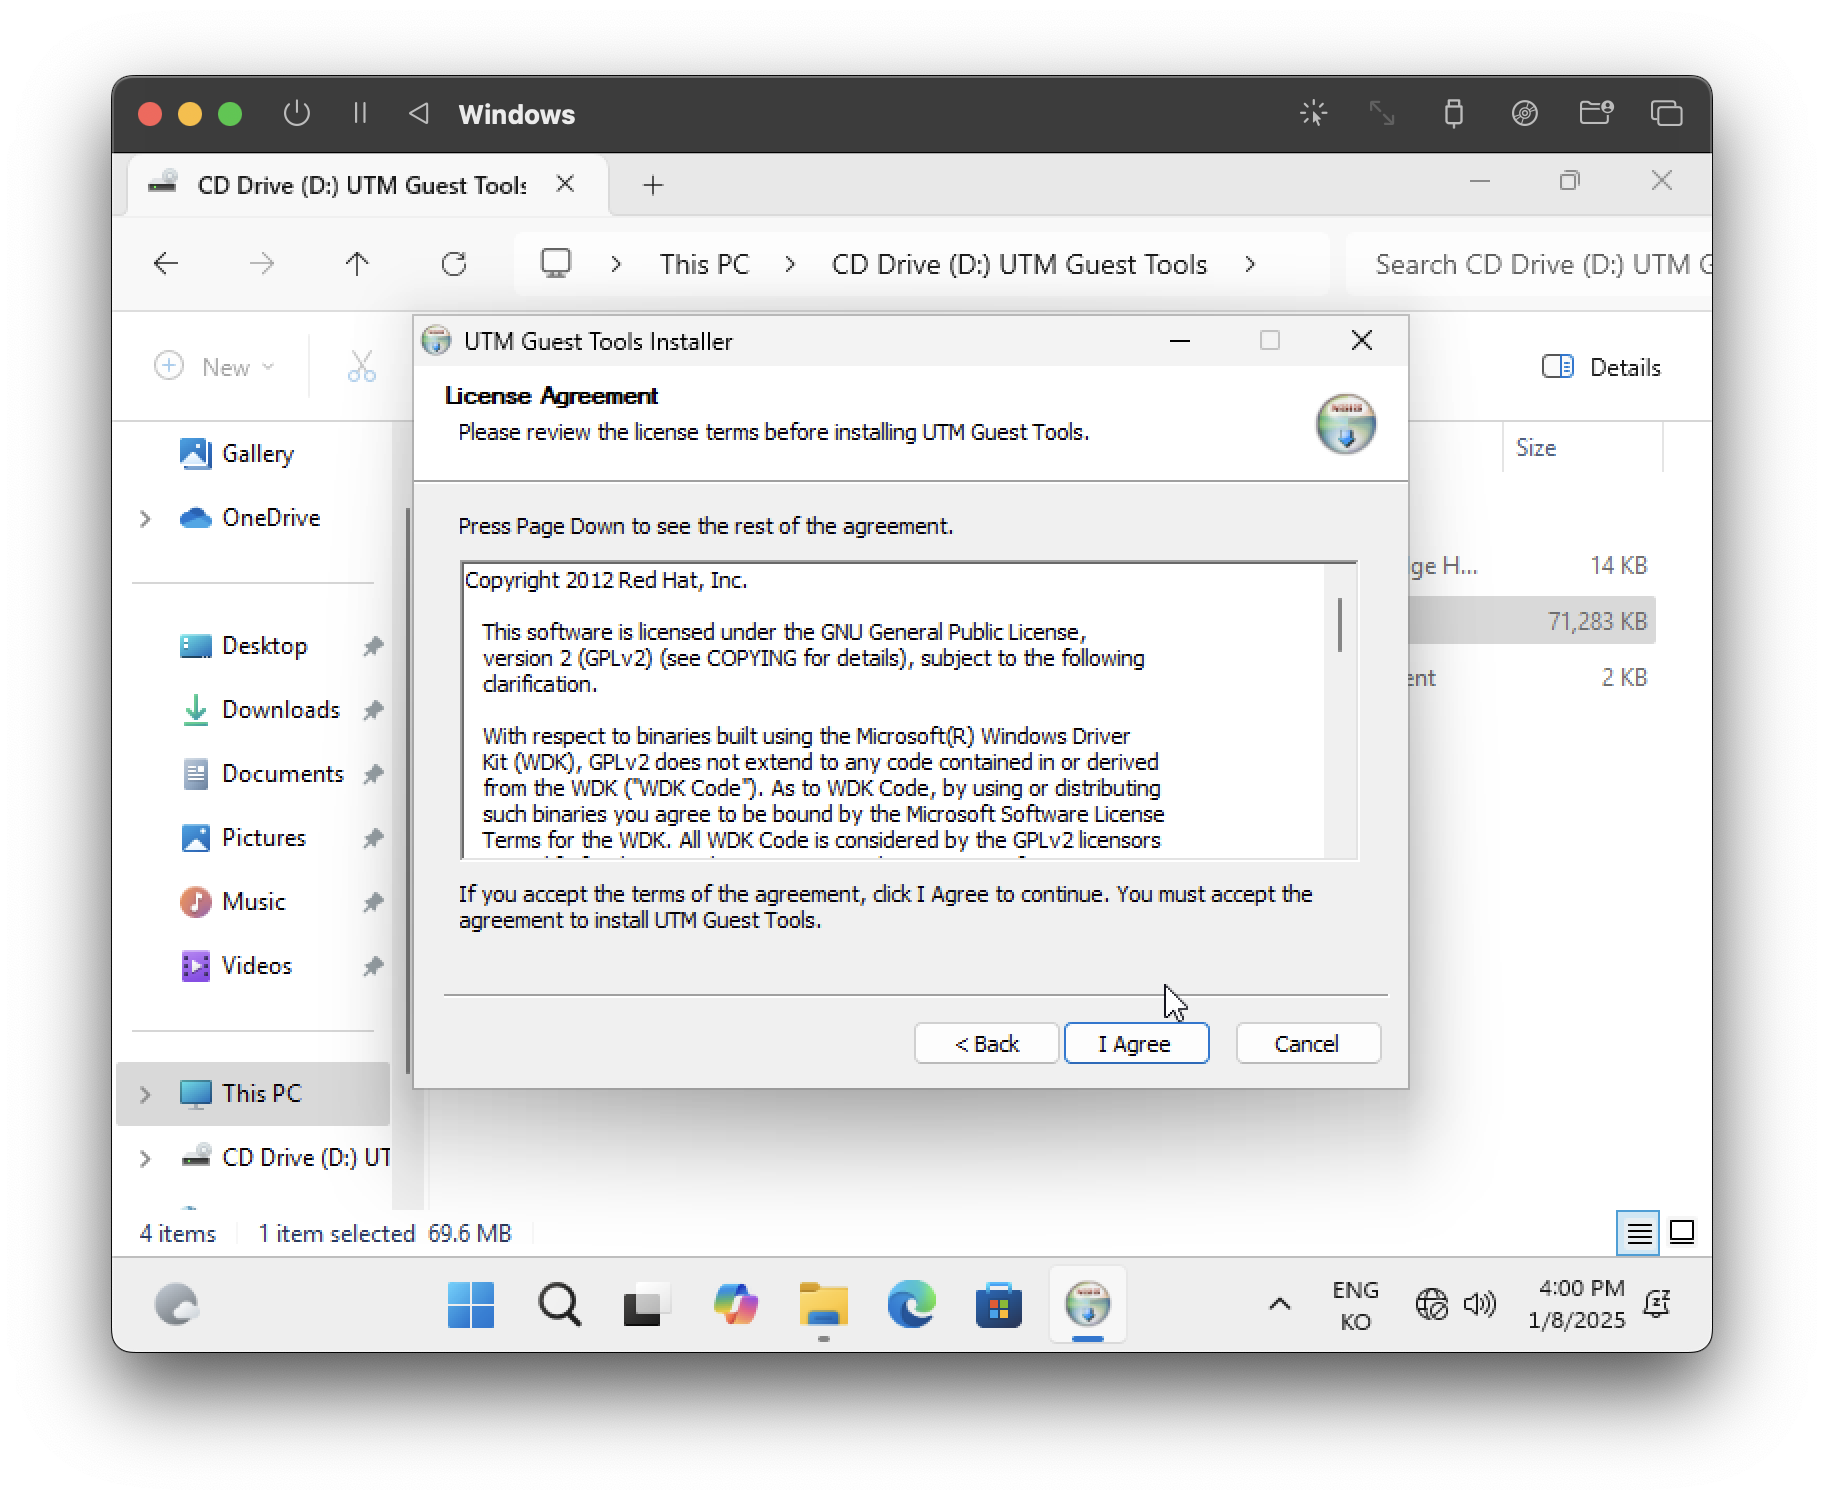Open the UTM USB devices icon
Image resolution: width=1824 pixels, height=1500 pixels.
coord(1453,113)
